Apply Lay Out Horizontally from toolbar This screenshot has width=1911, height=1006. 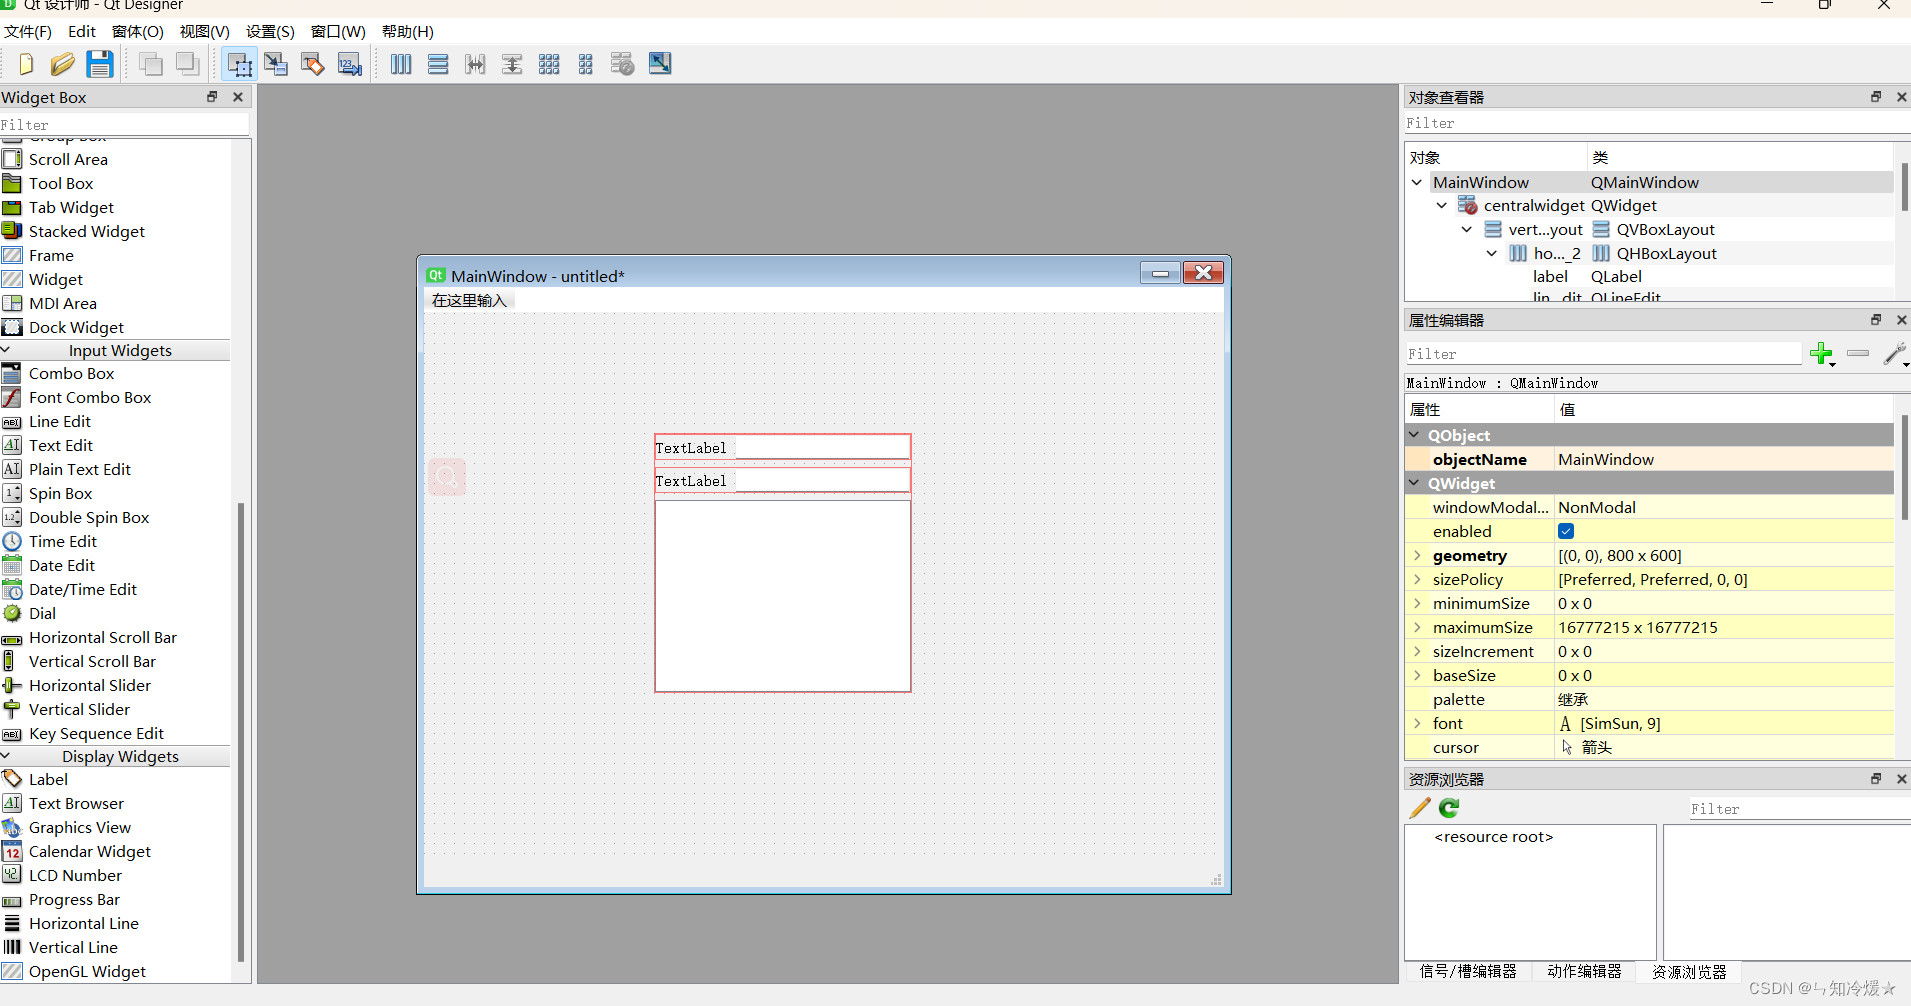(x=401, y=65)
